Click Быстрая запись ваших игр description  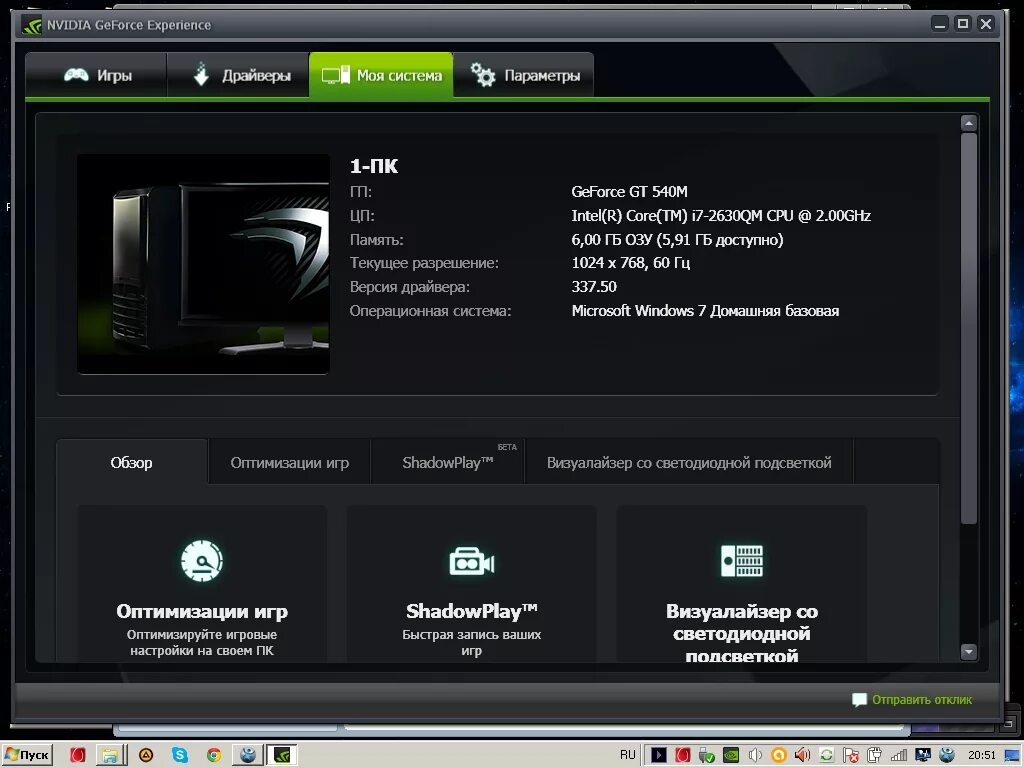(472, 643)
